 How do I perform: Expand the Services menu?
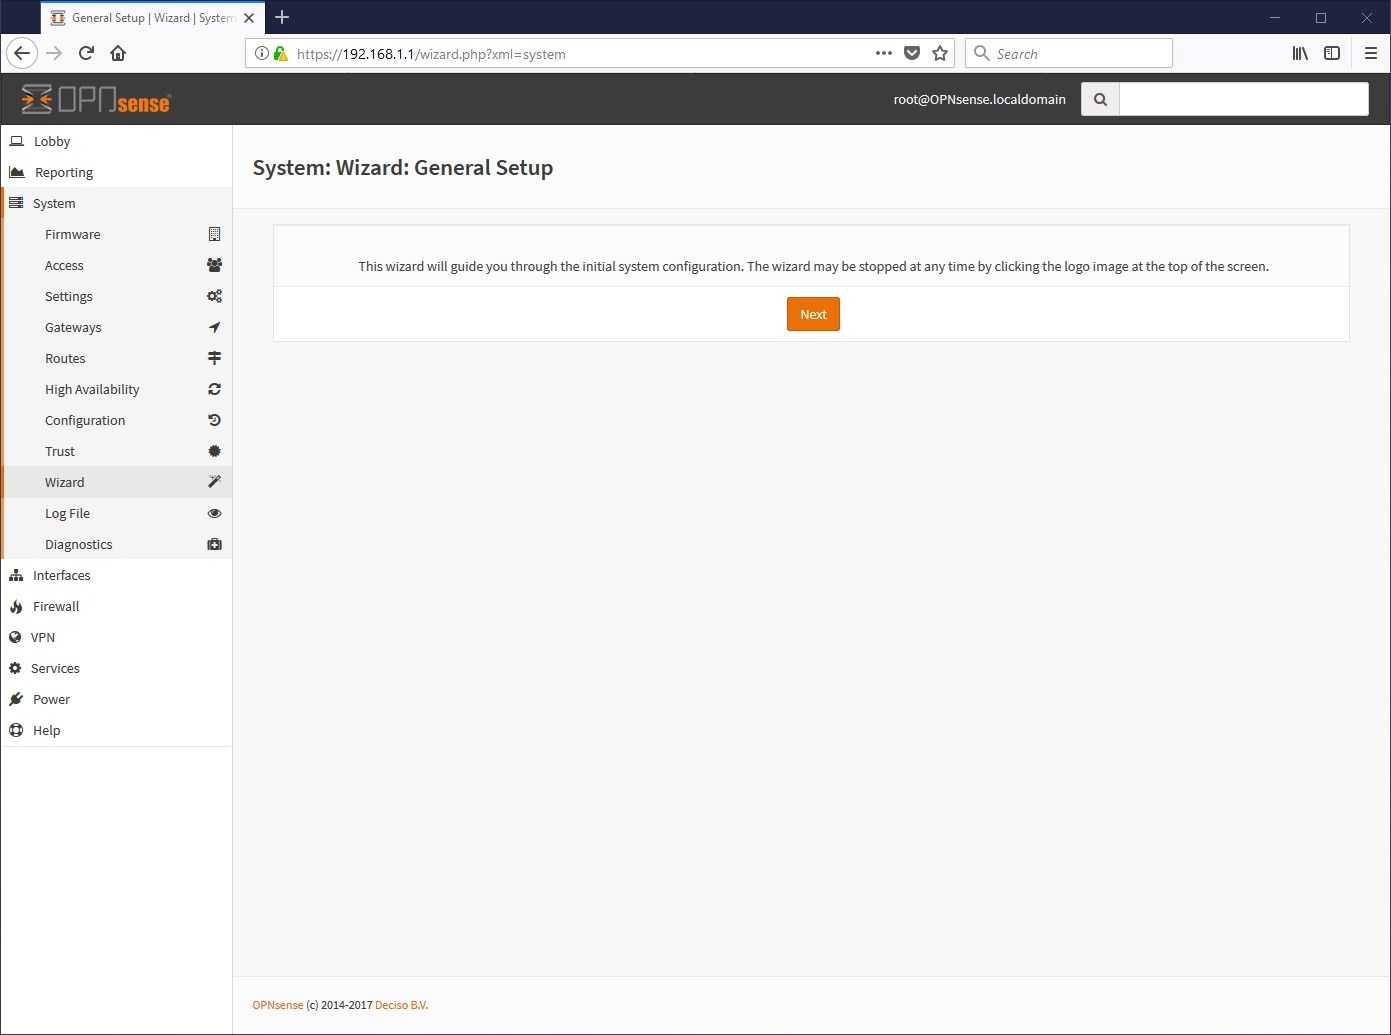(55, 668)
